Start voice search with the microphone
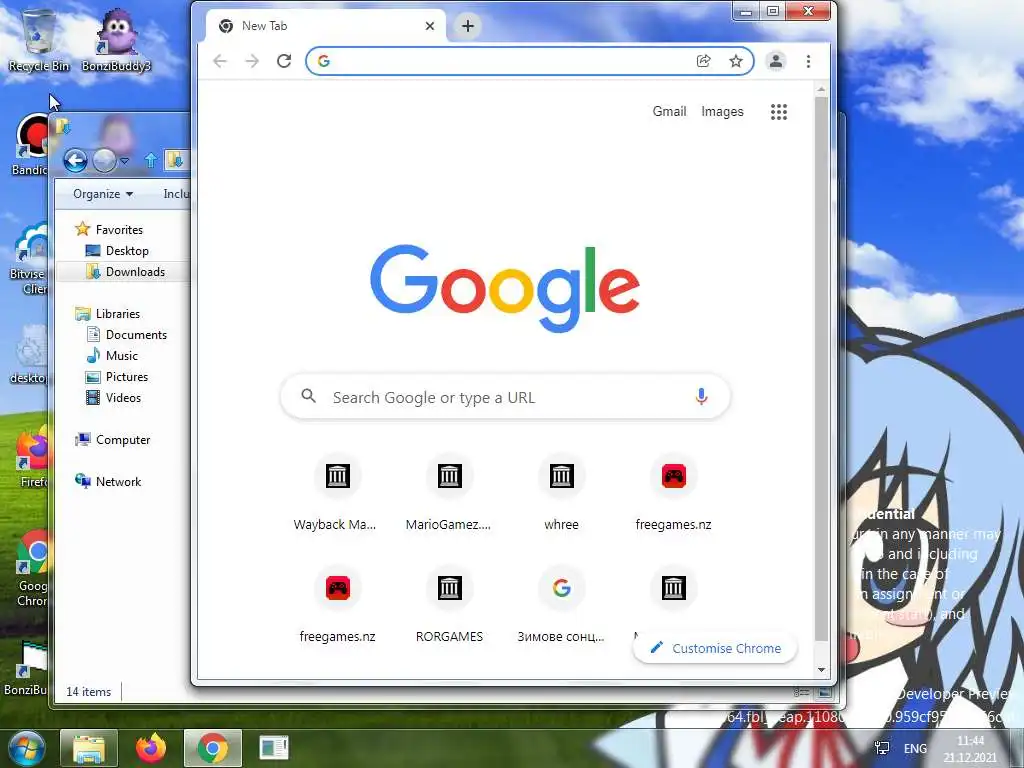This screenshot has height=768, width=1024. [x=701, y=396]
